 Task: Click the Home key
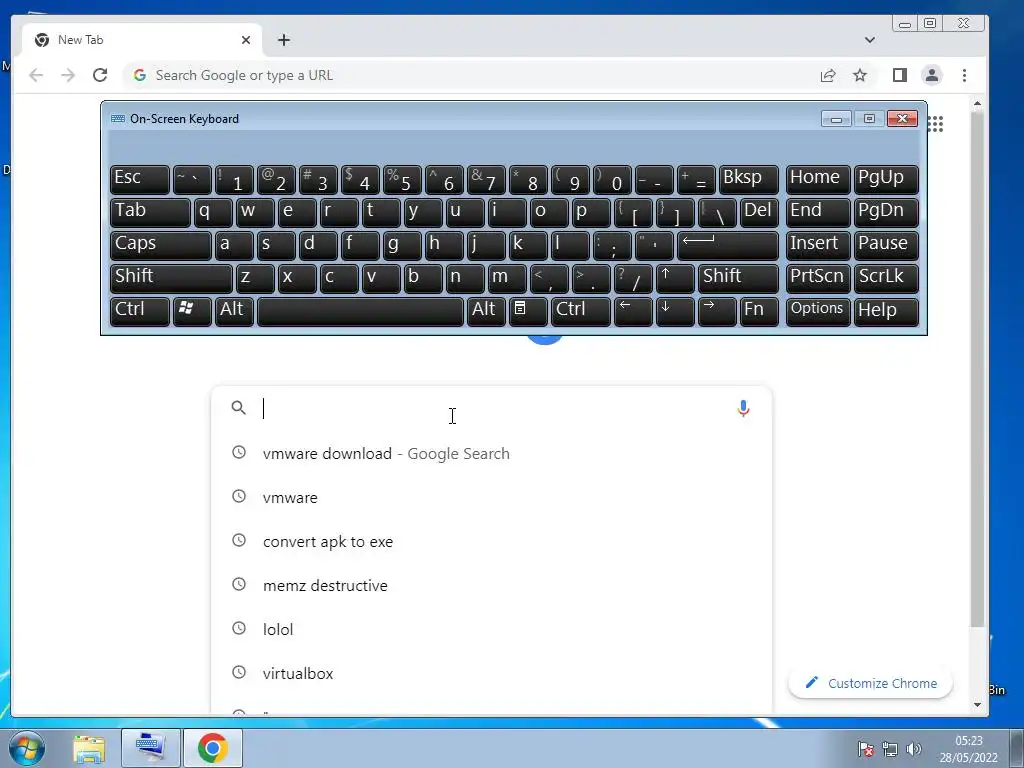tap(818, 179)
